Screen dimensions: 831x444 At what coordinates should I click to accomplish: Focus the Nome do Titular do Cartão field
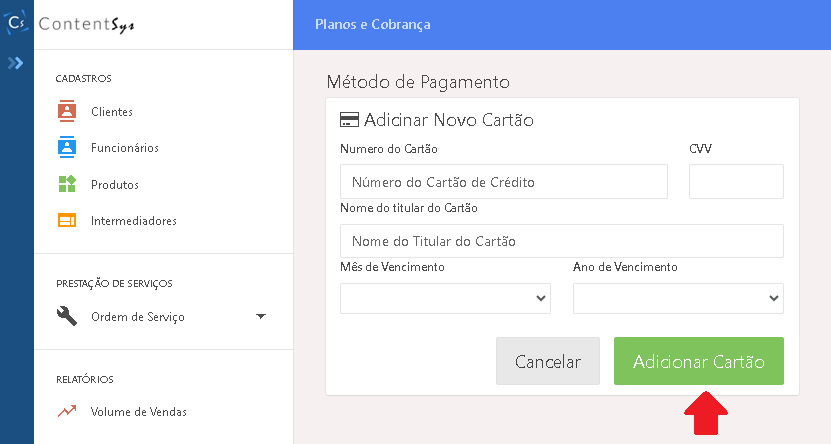pos(561,241)
